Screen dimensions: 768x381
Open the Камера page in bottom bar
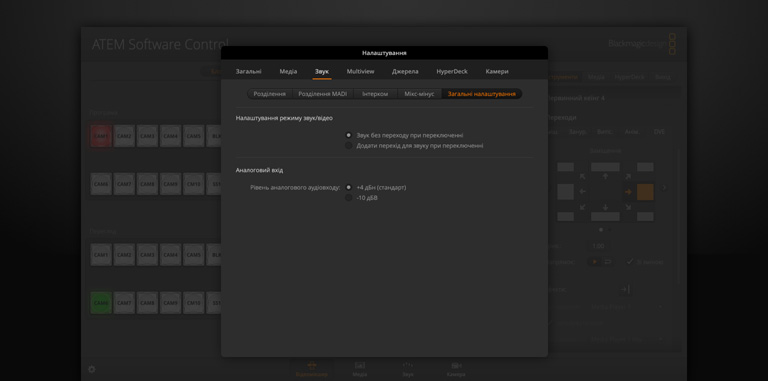pyautogui.click(x=456, y=369)
